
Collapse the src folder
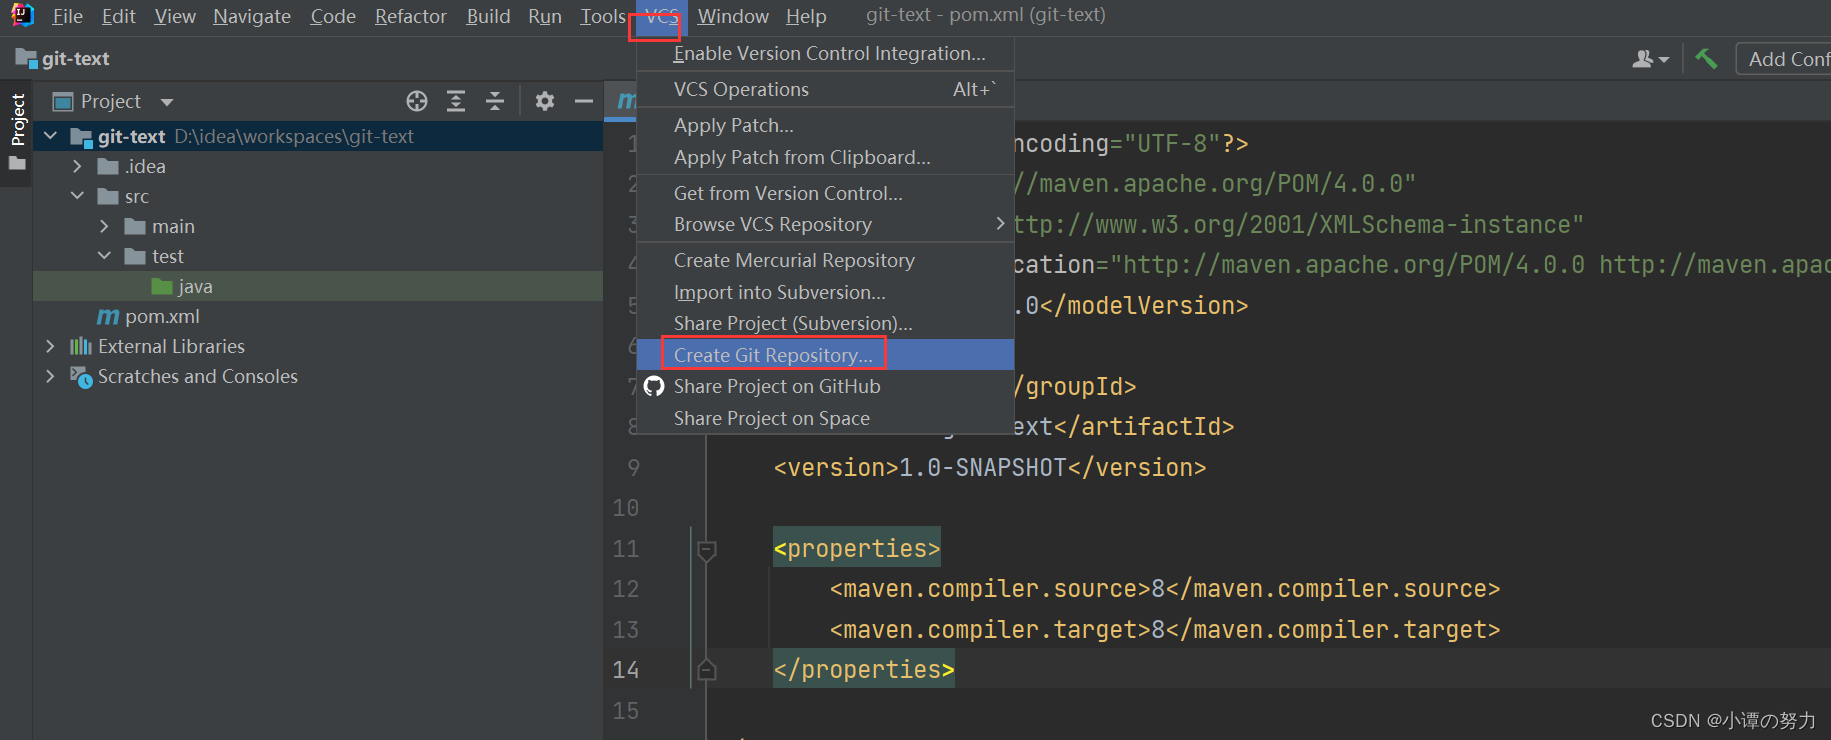[x=77, y=196]
